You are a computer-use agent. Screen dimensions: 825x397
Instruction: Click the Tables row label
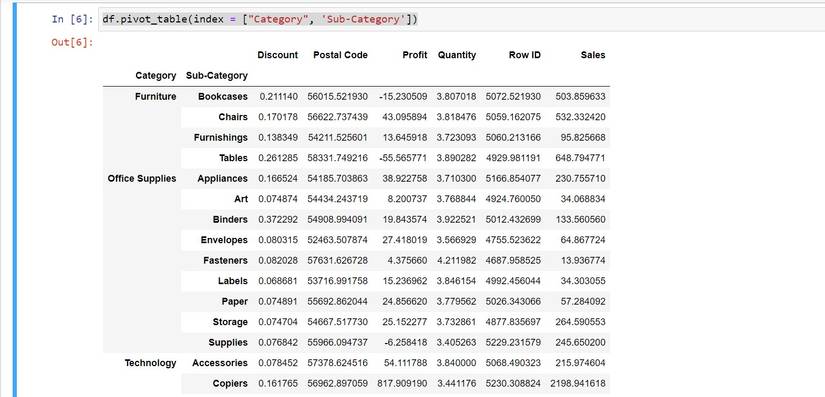coord(234,158)
